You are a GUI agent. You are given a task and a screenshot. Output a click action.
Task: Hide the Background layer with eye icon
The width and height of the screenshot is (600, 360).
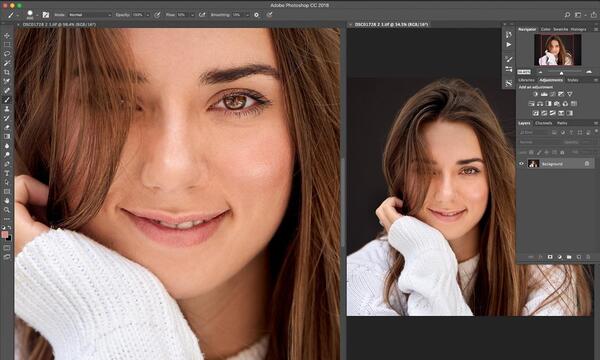point(521,164)
